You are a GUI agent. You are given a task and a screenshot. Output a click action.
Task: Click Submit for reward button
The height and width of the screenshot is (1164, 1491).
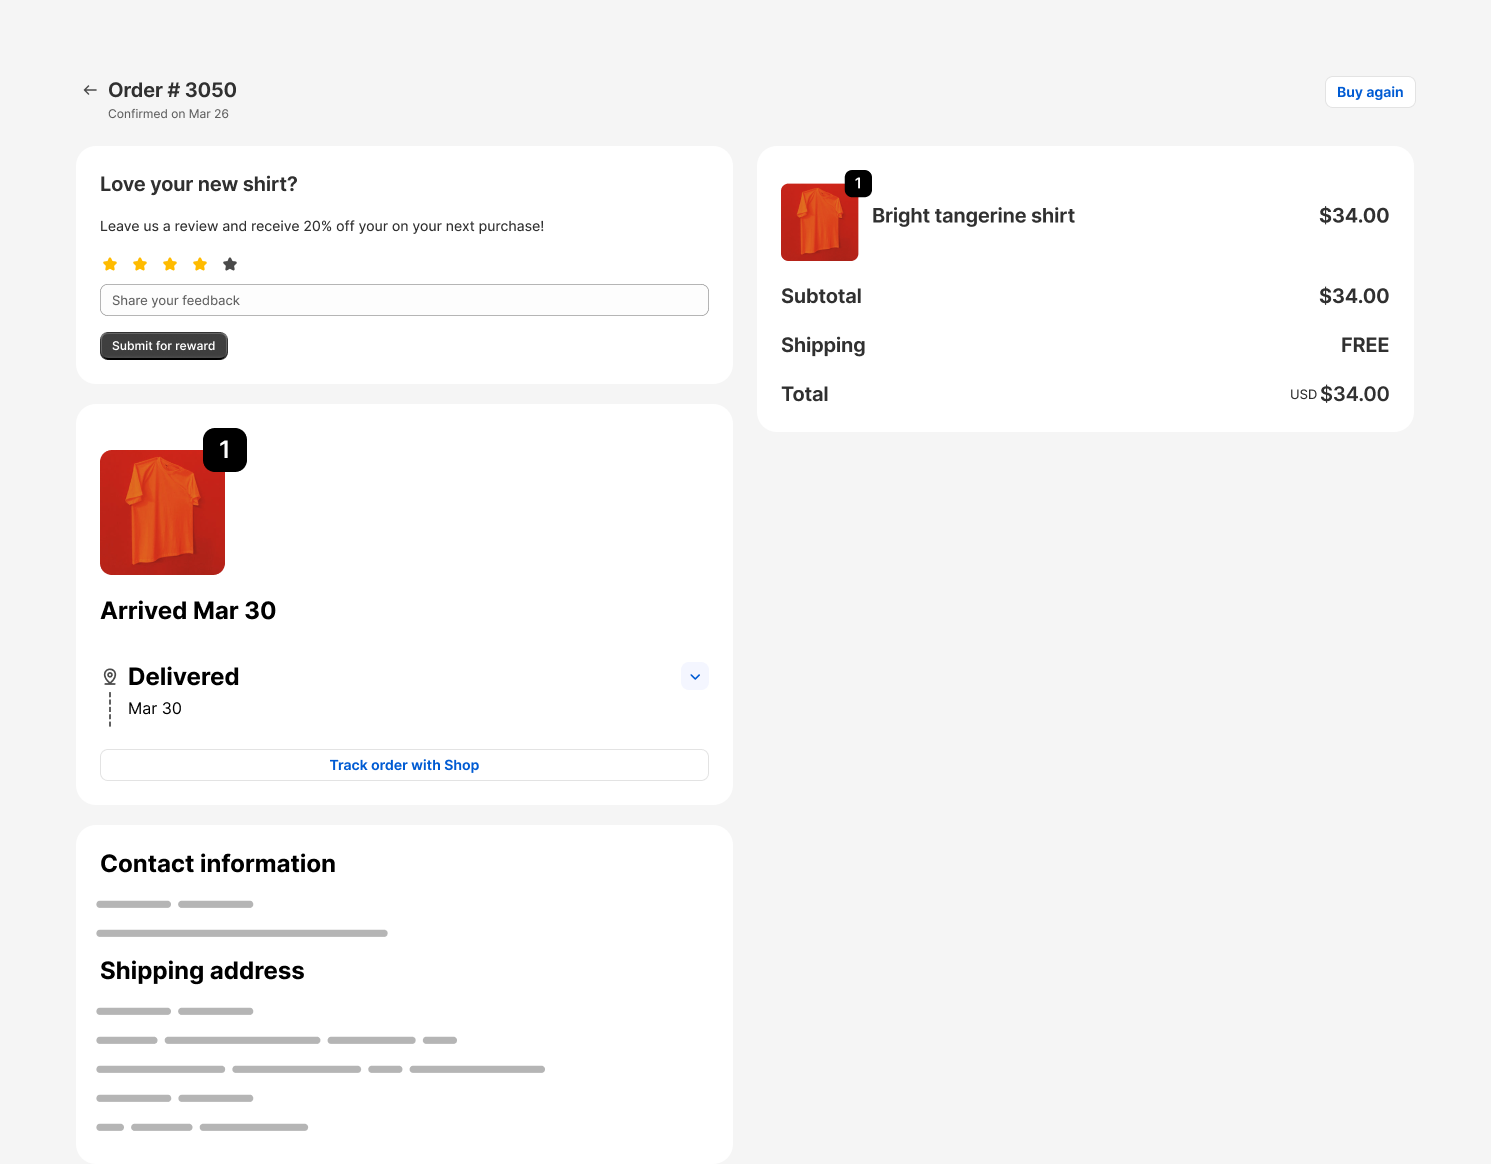click(x=164, y=346)
